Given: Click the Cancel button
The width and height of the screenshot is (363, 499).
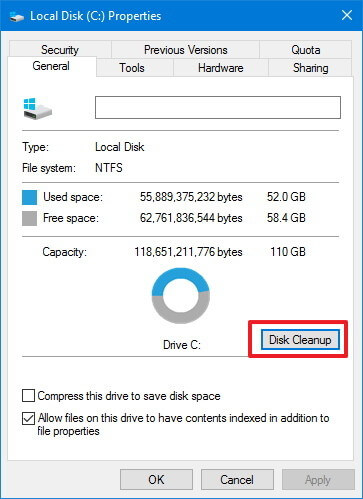Looking at the screenshot, I should [237, 480].
